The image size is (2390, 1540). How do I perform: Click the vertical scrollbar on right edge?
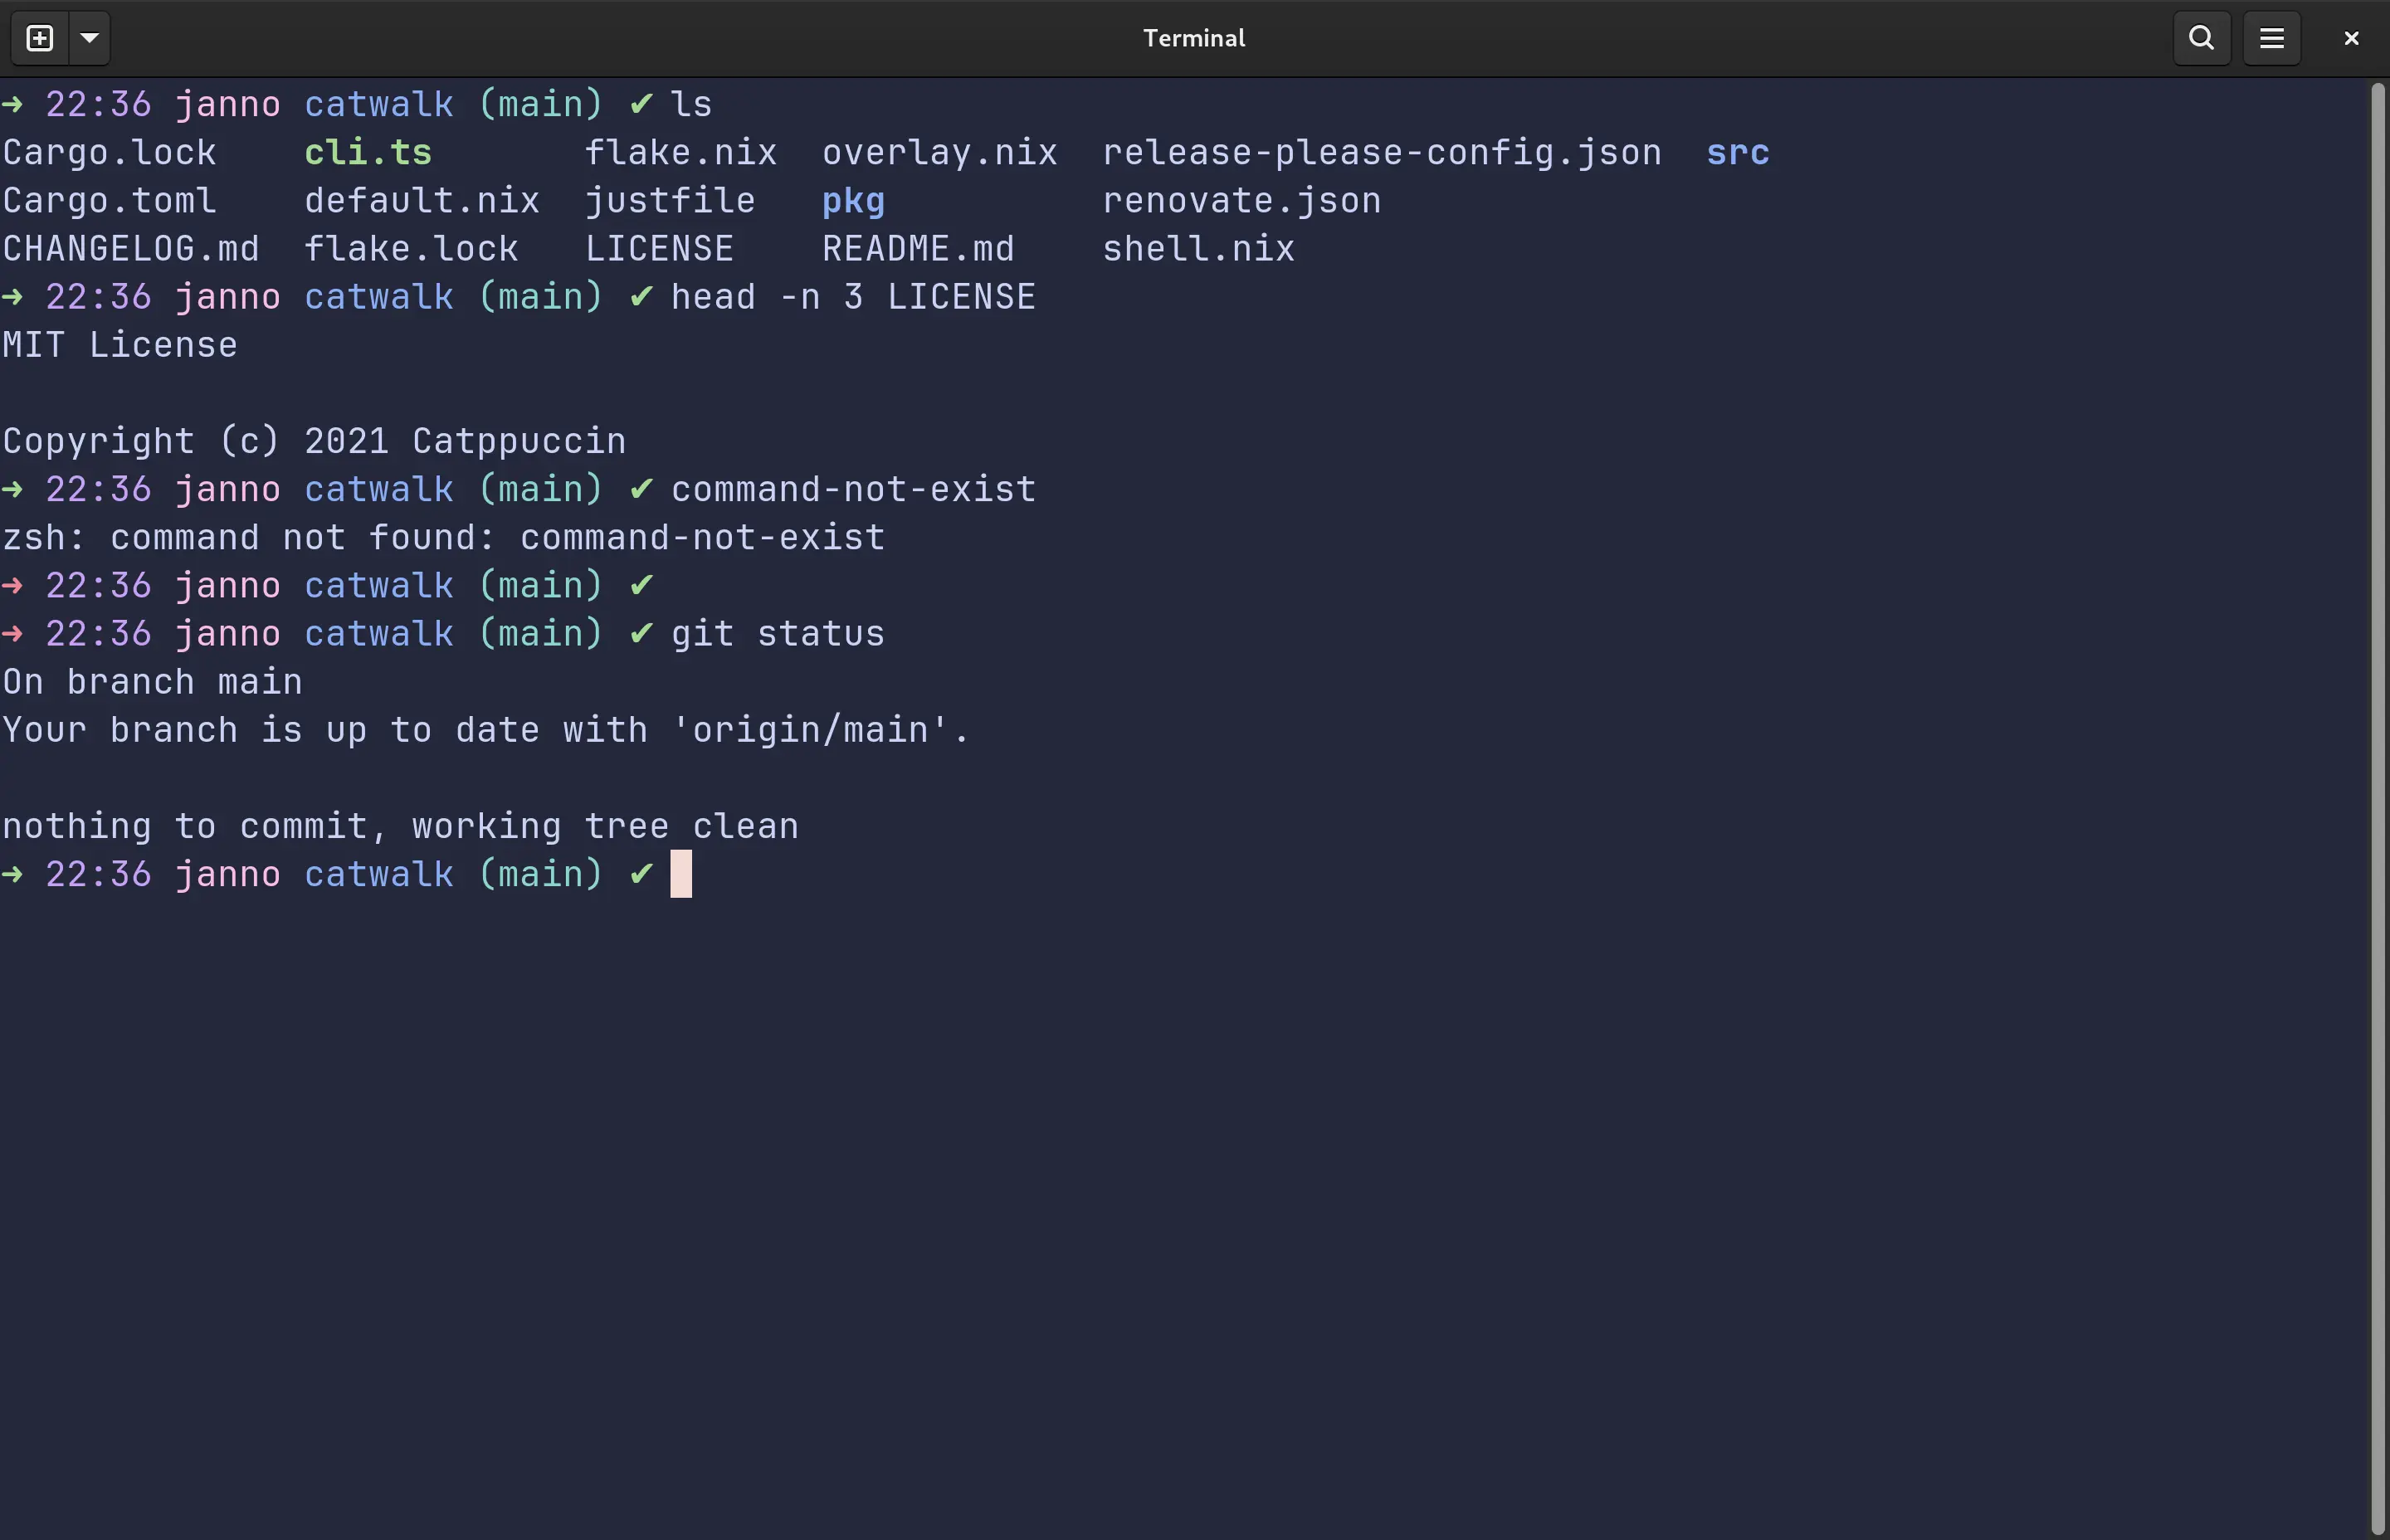(x=2377, y=800)
